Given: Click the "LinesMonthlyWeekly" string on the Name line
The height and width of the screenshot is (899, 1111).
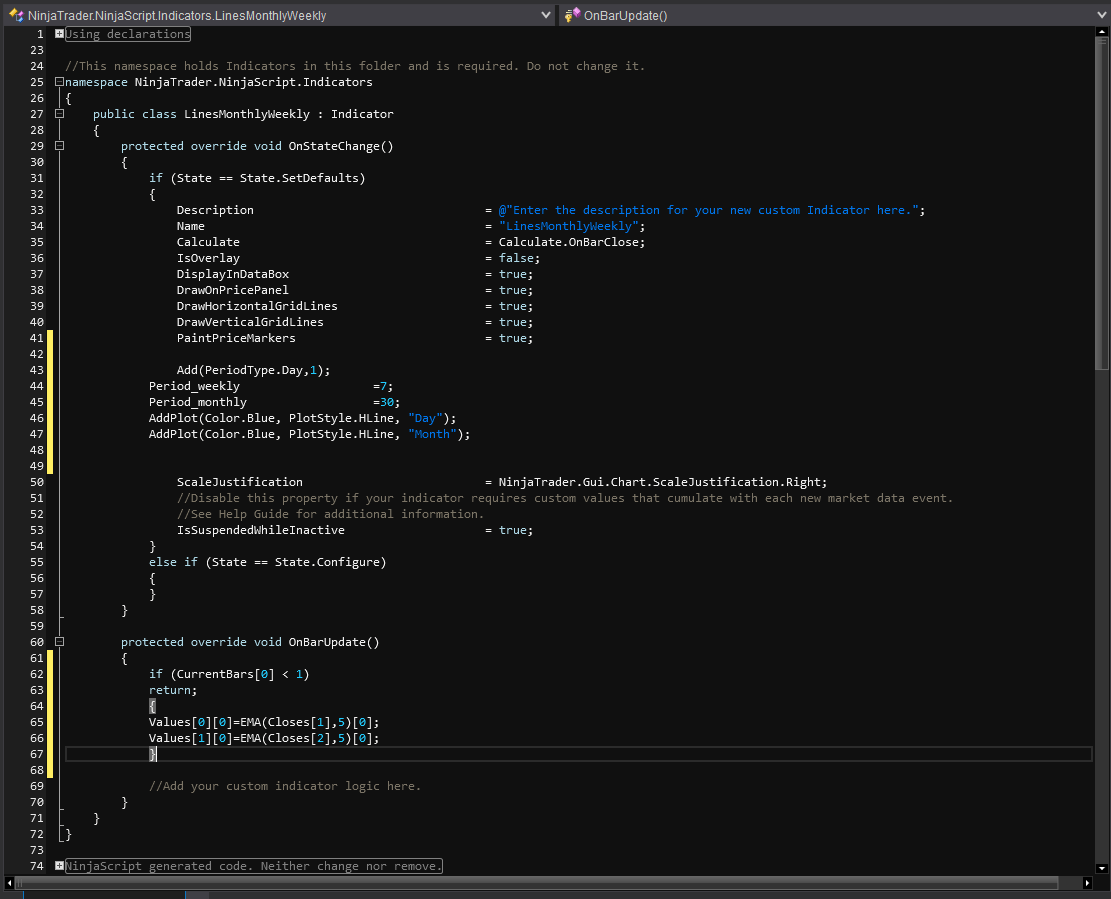Looking at the screenshot, I should (x=567, y=226).
